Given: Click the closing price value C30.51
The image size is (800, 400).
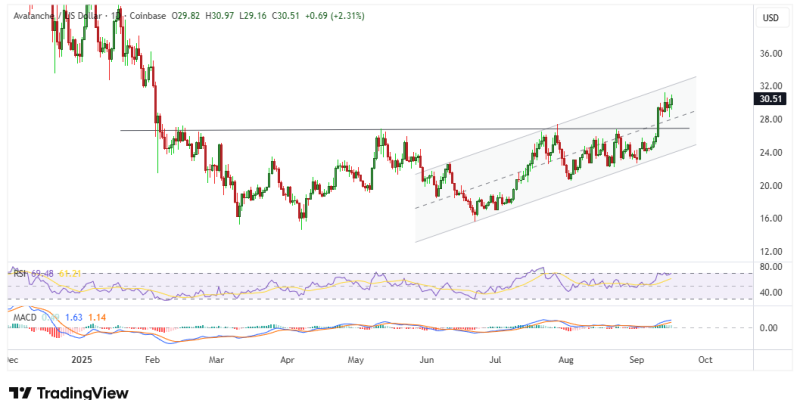Looking at the screenshot, I should [288, 16].
